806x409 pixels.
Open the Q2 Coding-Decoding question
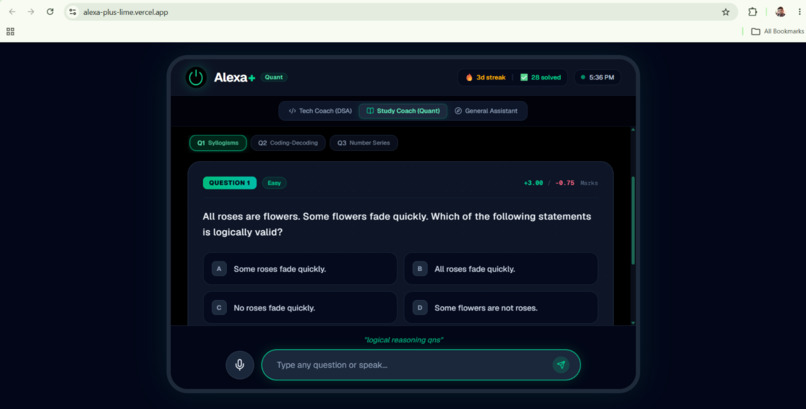(x=288, y=143)
